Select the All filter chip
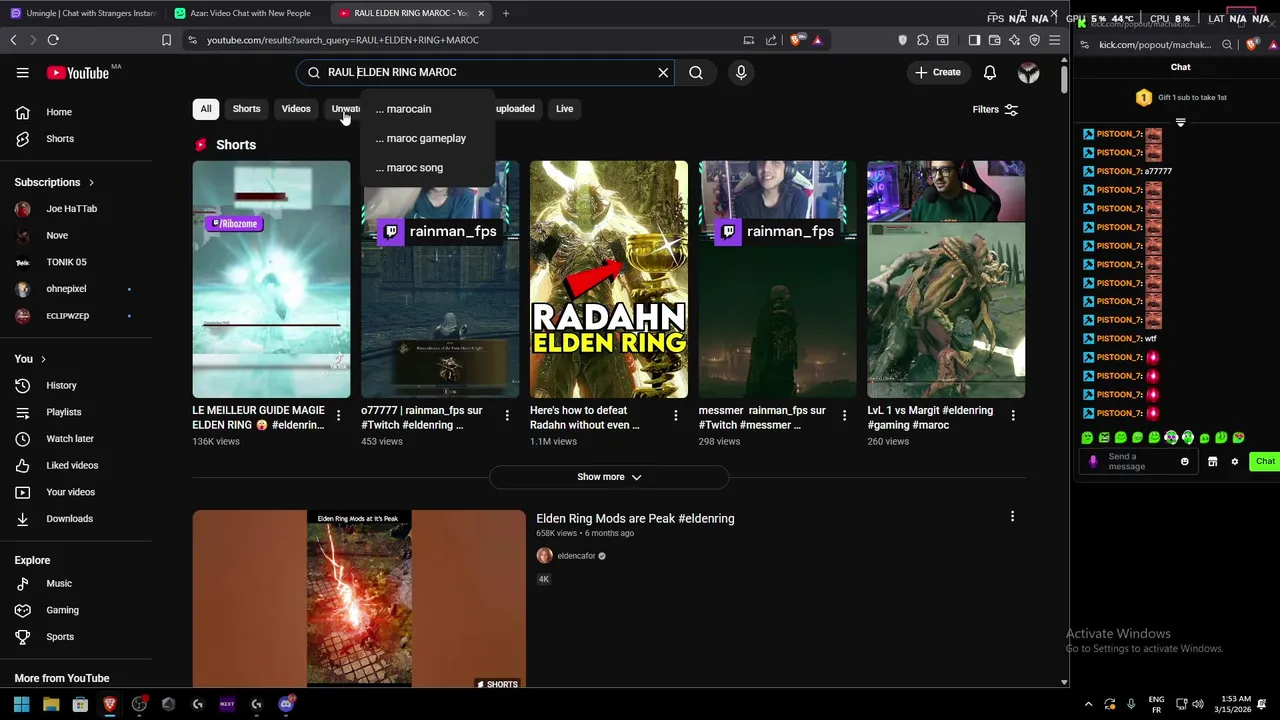Screen dimensions: 1280x720 tap(206, 109)
